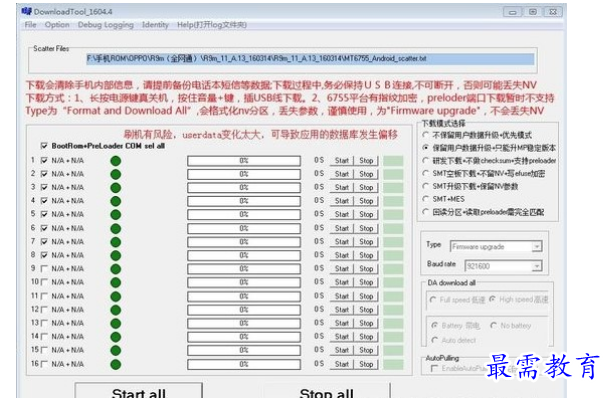This screenshot has width=608, height=398.
Task: Click Start button for row 1
Action: [x=342, y=161]
